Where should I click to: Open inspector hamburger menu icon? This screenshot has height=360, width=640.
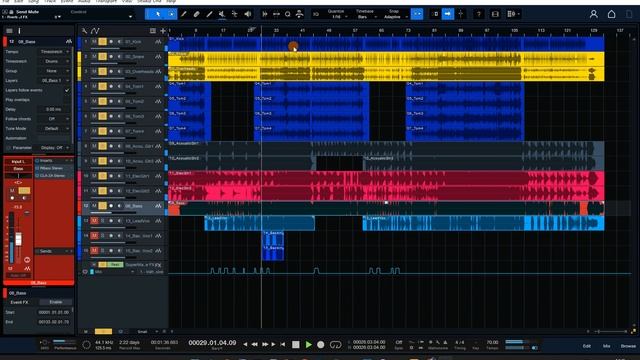[x=9, y=31]
